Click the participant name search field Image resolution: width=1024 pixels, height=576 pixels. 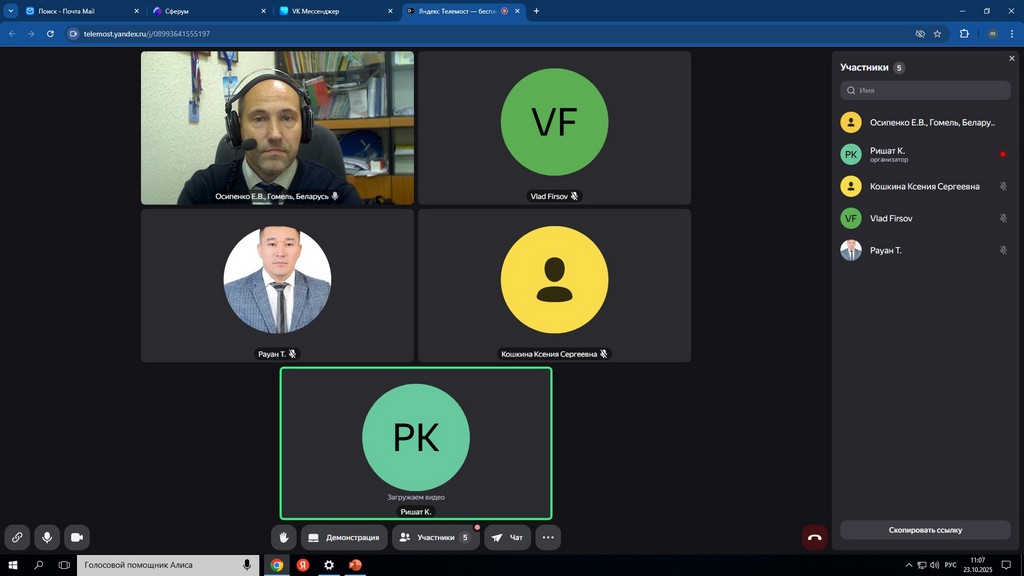[925, 90]
